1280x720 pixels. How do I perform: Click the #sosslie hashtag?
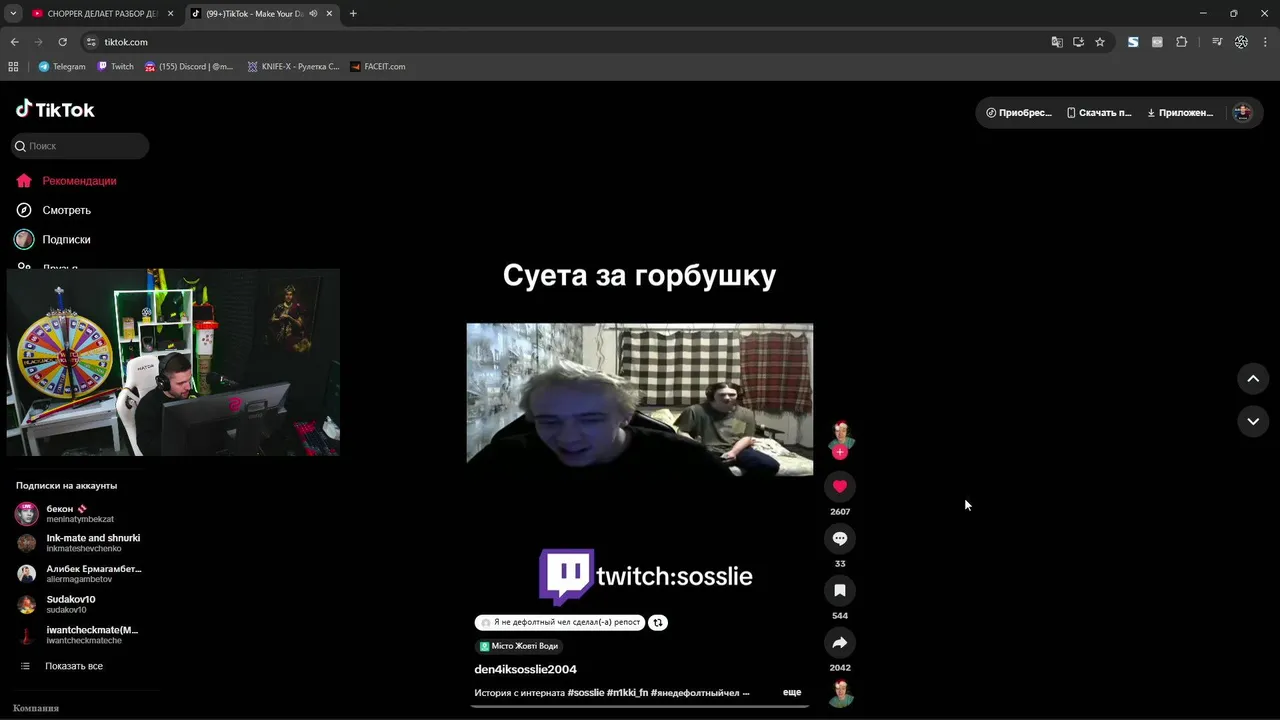click(x=586, y=692)
